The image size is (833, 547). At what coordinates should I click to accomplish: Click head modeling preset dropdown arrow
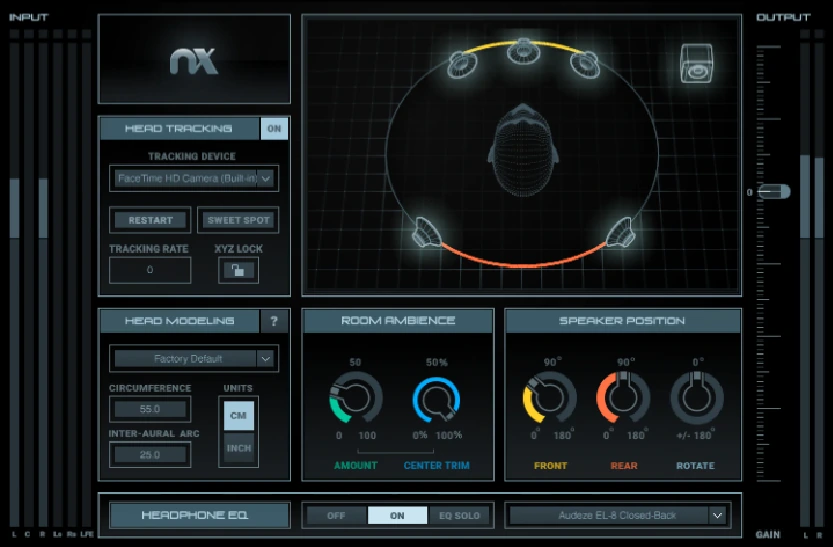click(x=266, y=359)
